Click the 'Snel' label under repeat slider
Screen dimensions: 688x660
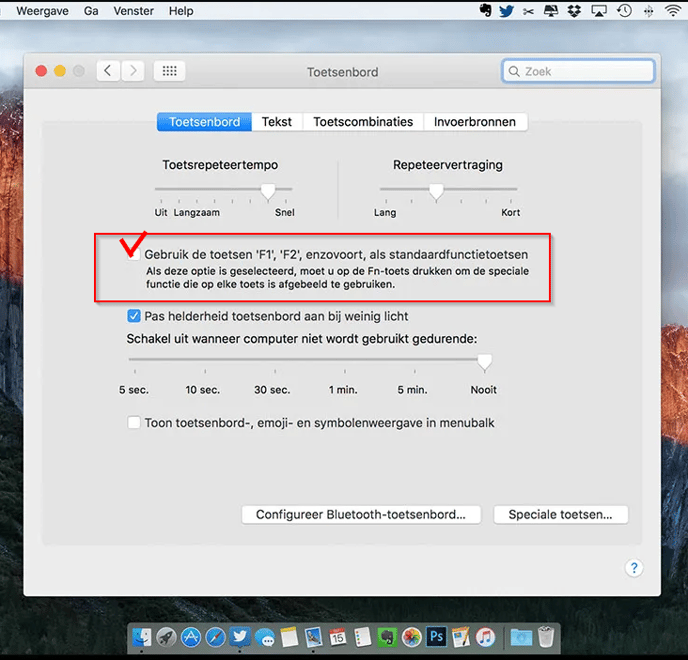pos(285,212)
